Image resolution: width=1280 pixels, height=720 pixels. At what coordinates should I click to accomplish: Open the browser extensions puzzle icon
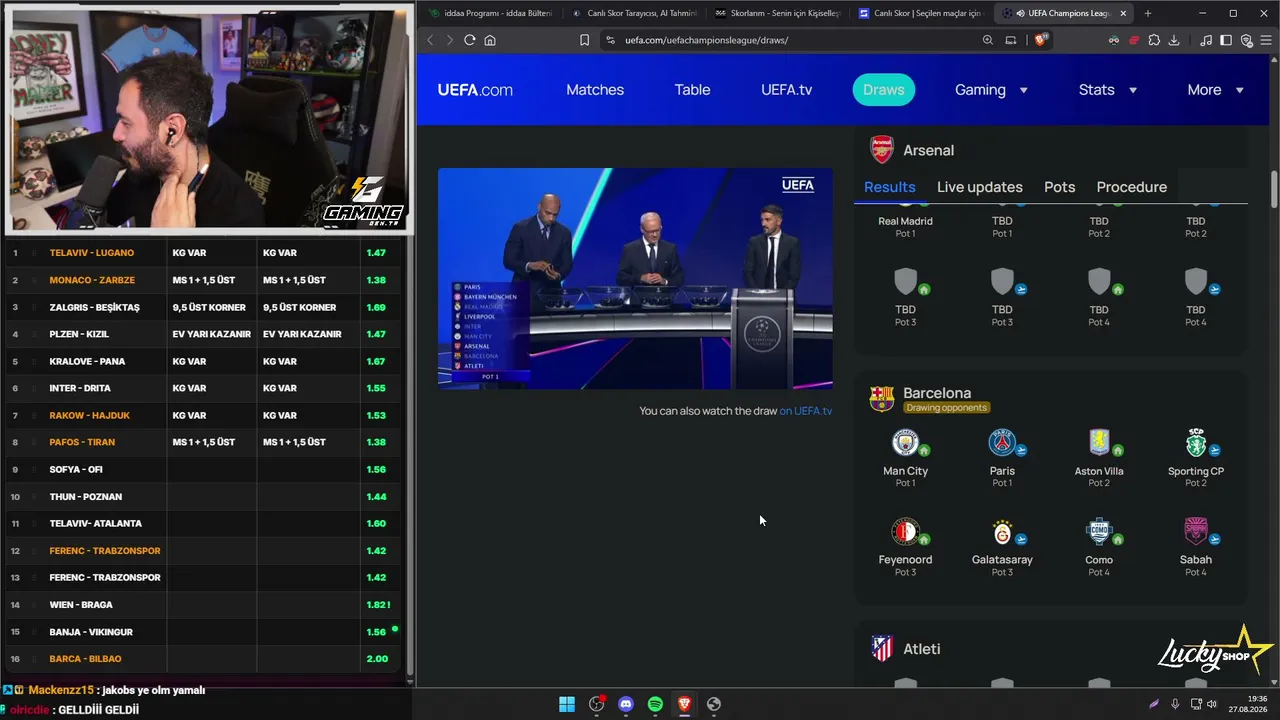coord(1154,40)
